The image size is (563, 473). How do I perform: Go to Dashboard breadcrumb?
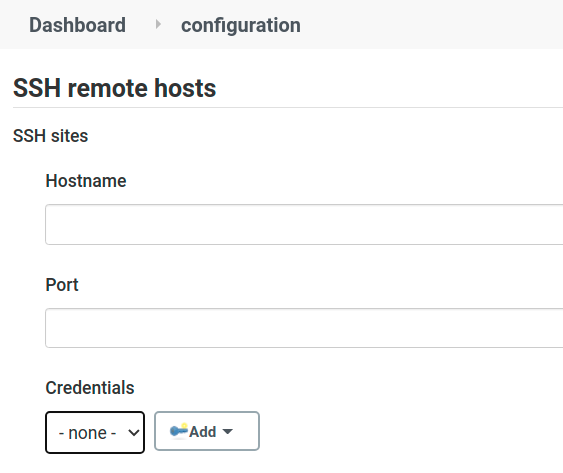click(x=78, y=25)
